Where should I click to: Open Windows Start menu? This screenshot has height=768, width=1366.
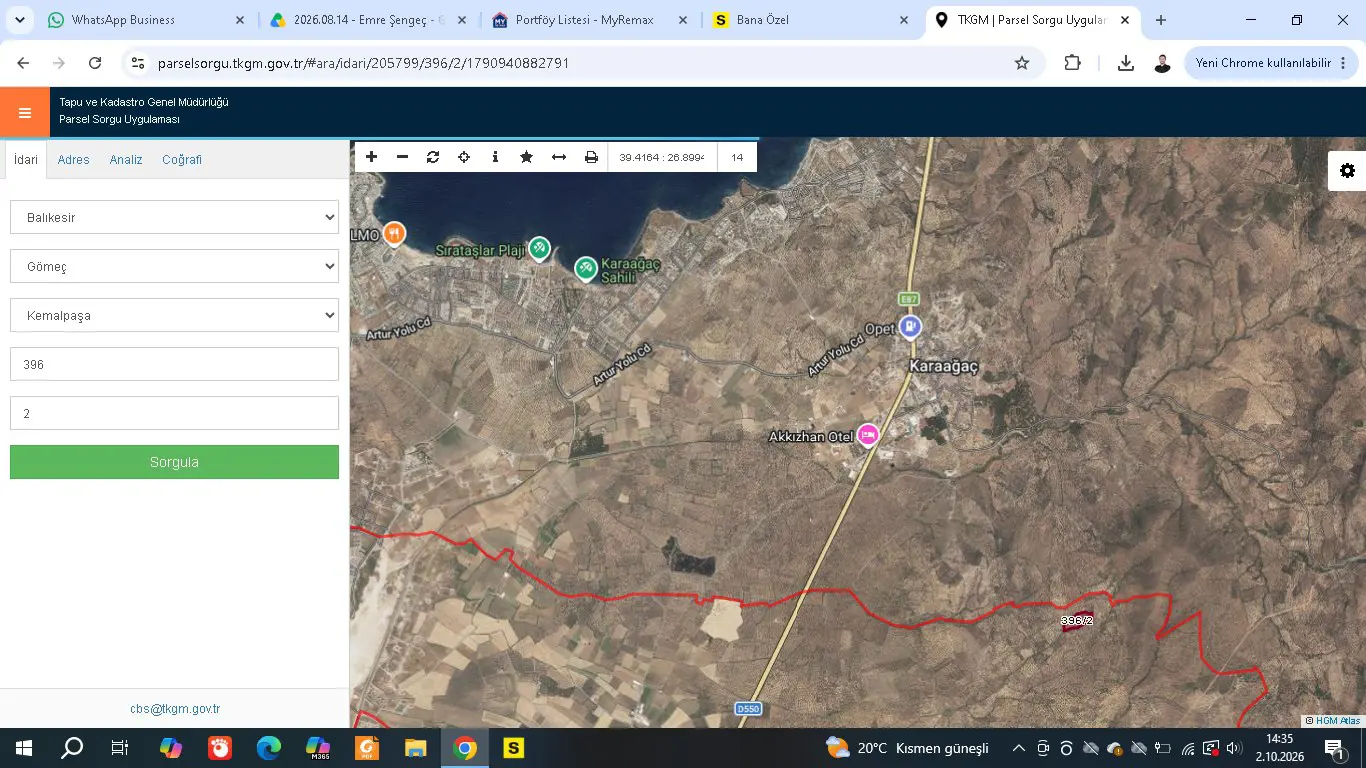click(24, 748)
